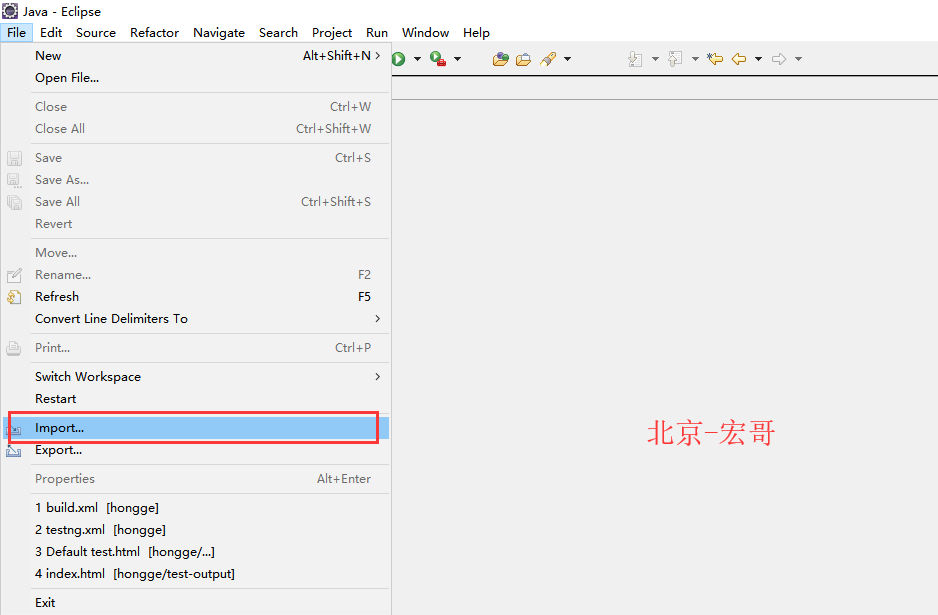Open the Project menu
Image resolution: width=938 pixels, height=615 pixels.
tap(332, 32)
